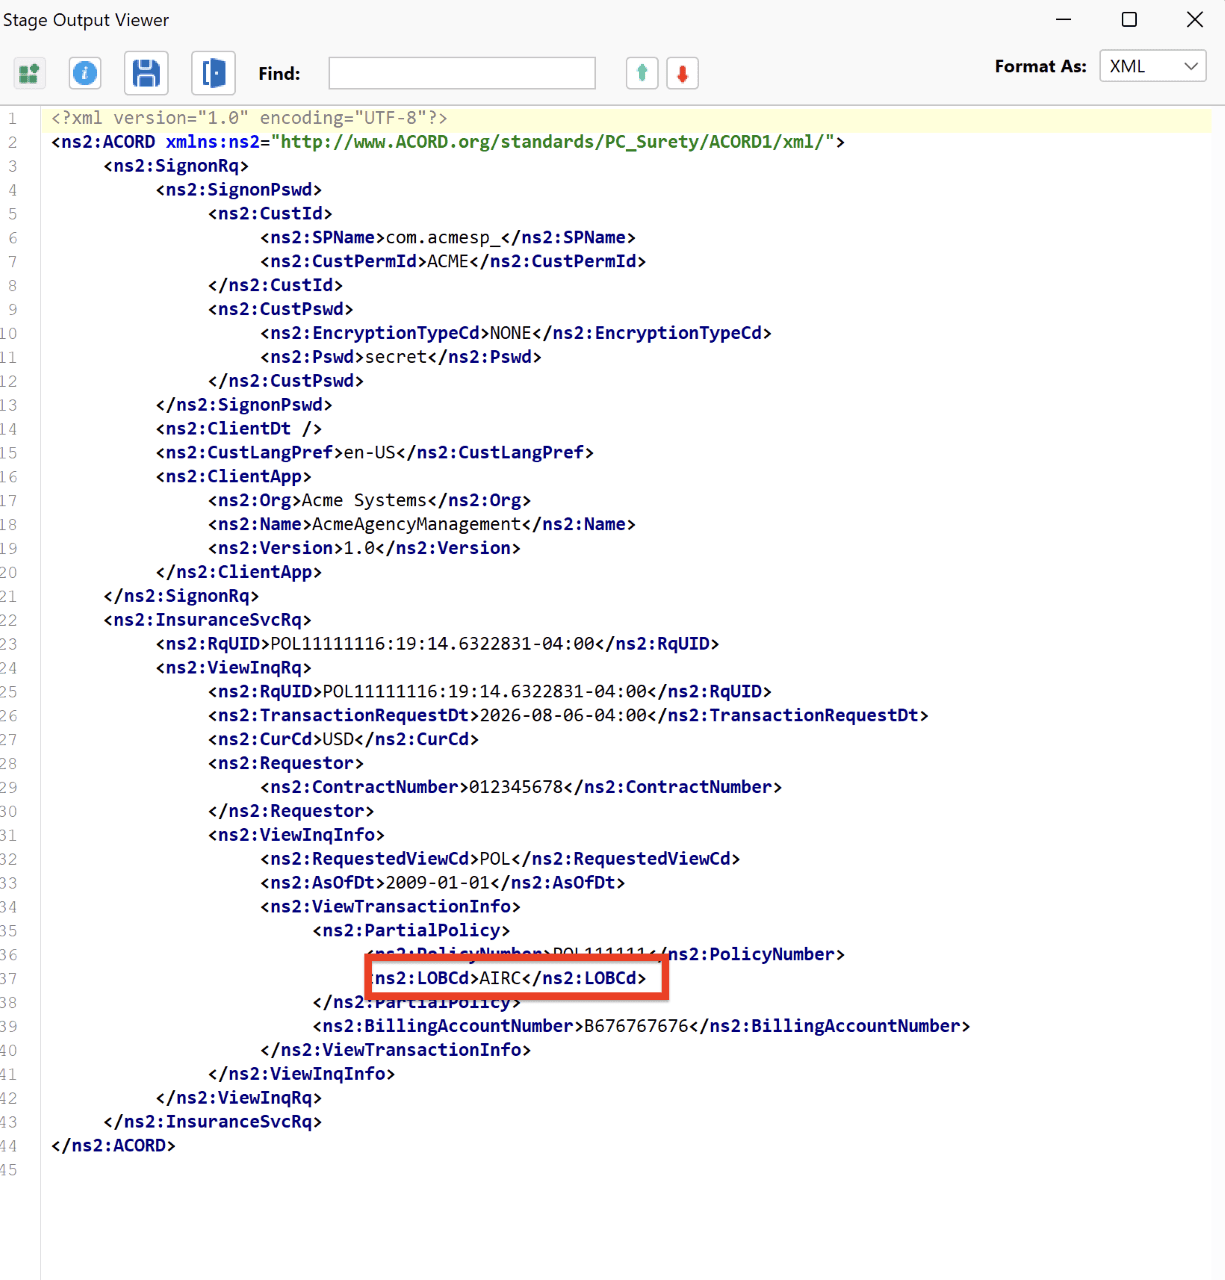Click the opening ns2:Requestor tag
The width and height of the screenshot is (1225, 1280).
tap(286, 764)
